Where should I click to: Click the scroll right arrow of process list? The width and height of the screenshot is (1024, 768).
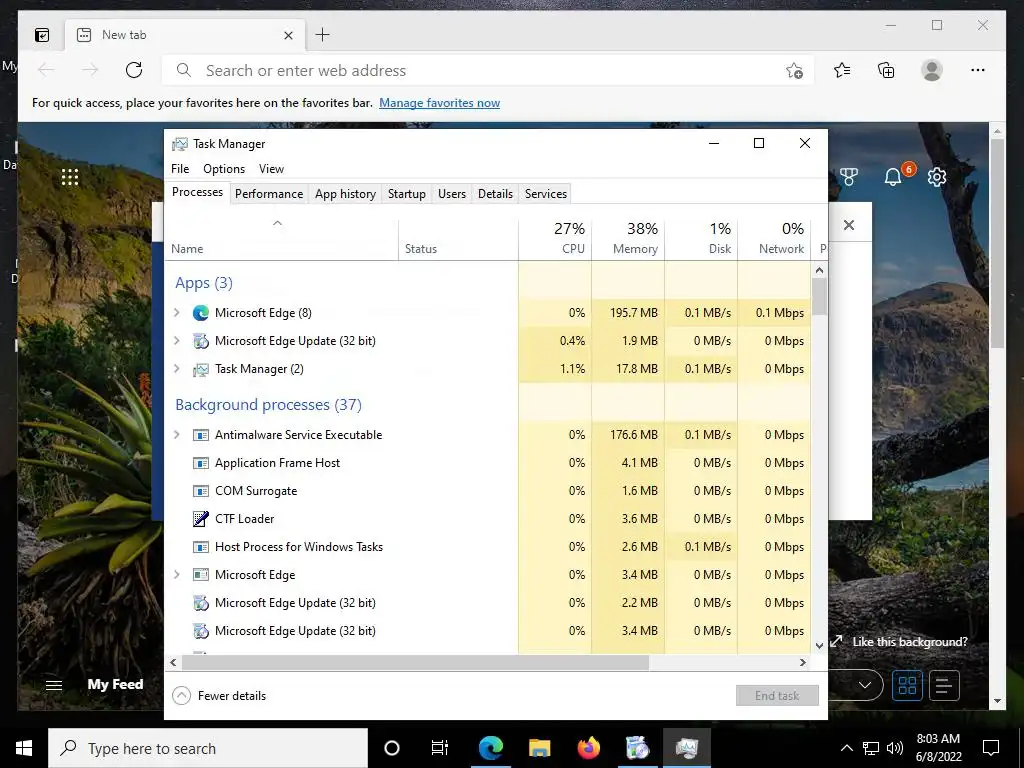click(803, 662)
